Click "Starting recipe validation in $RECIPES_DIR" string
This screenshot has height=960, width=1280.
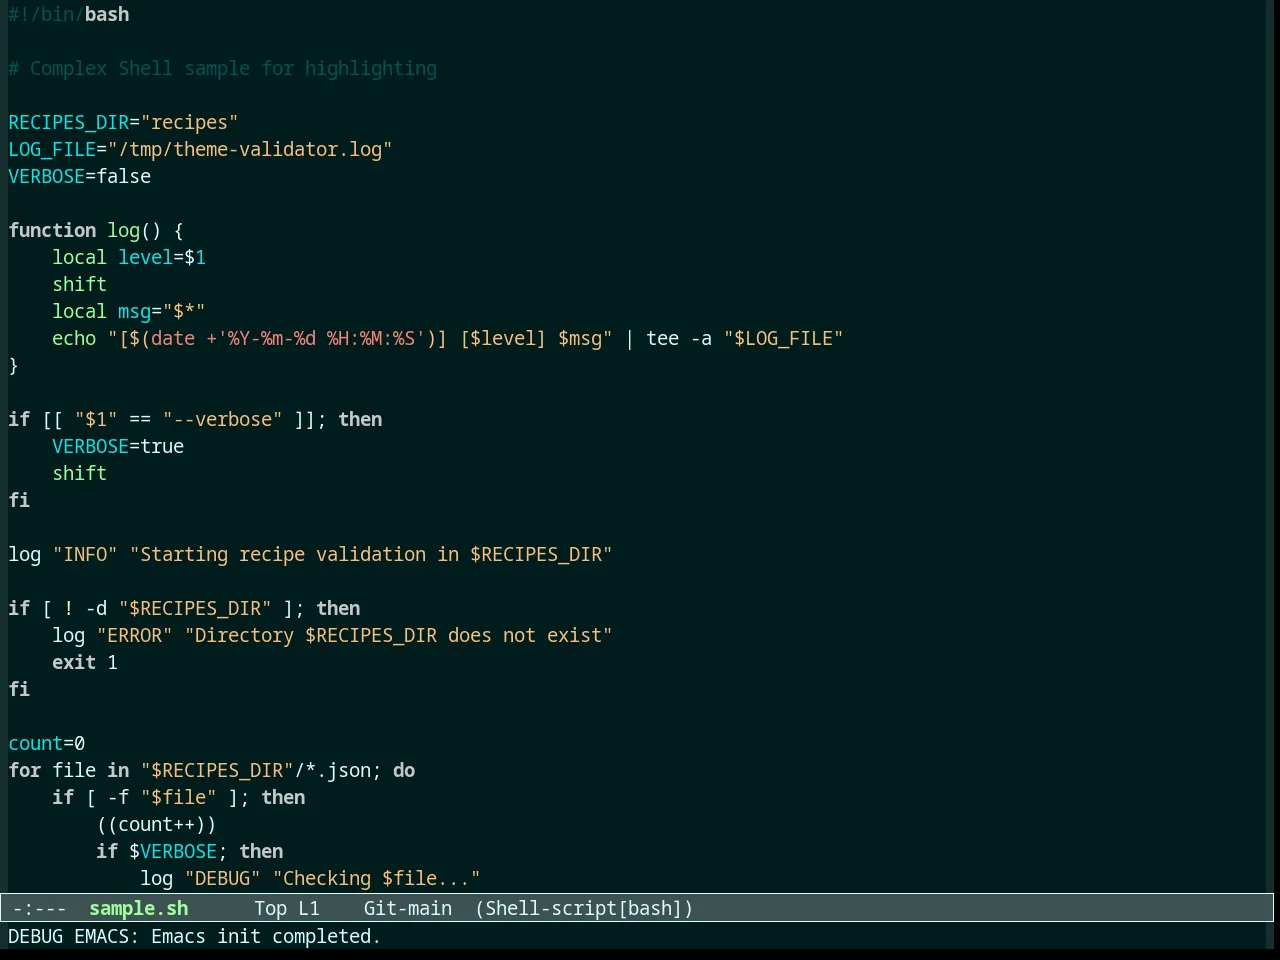pos(371,554)
